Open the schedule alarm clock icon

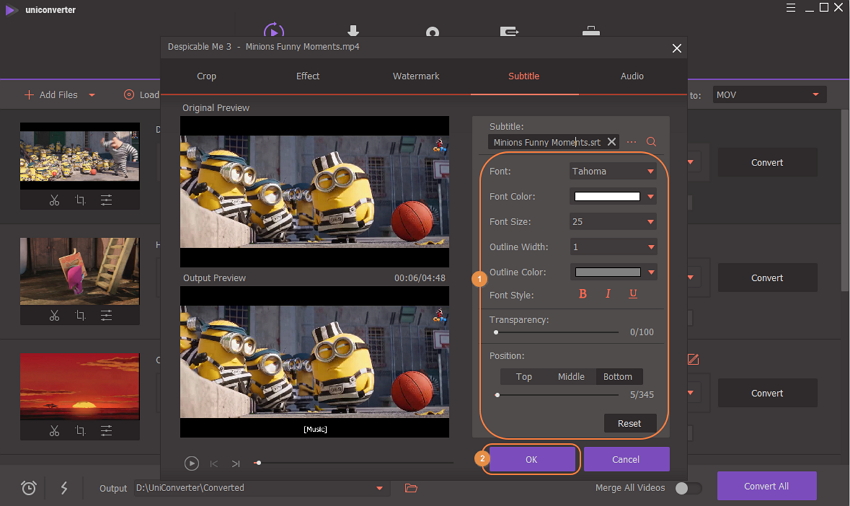coord(29,488)
